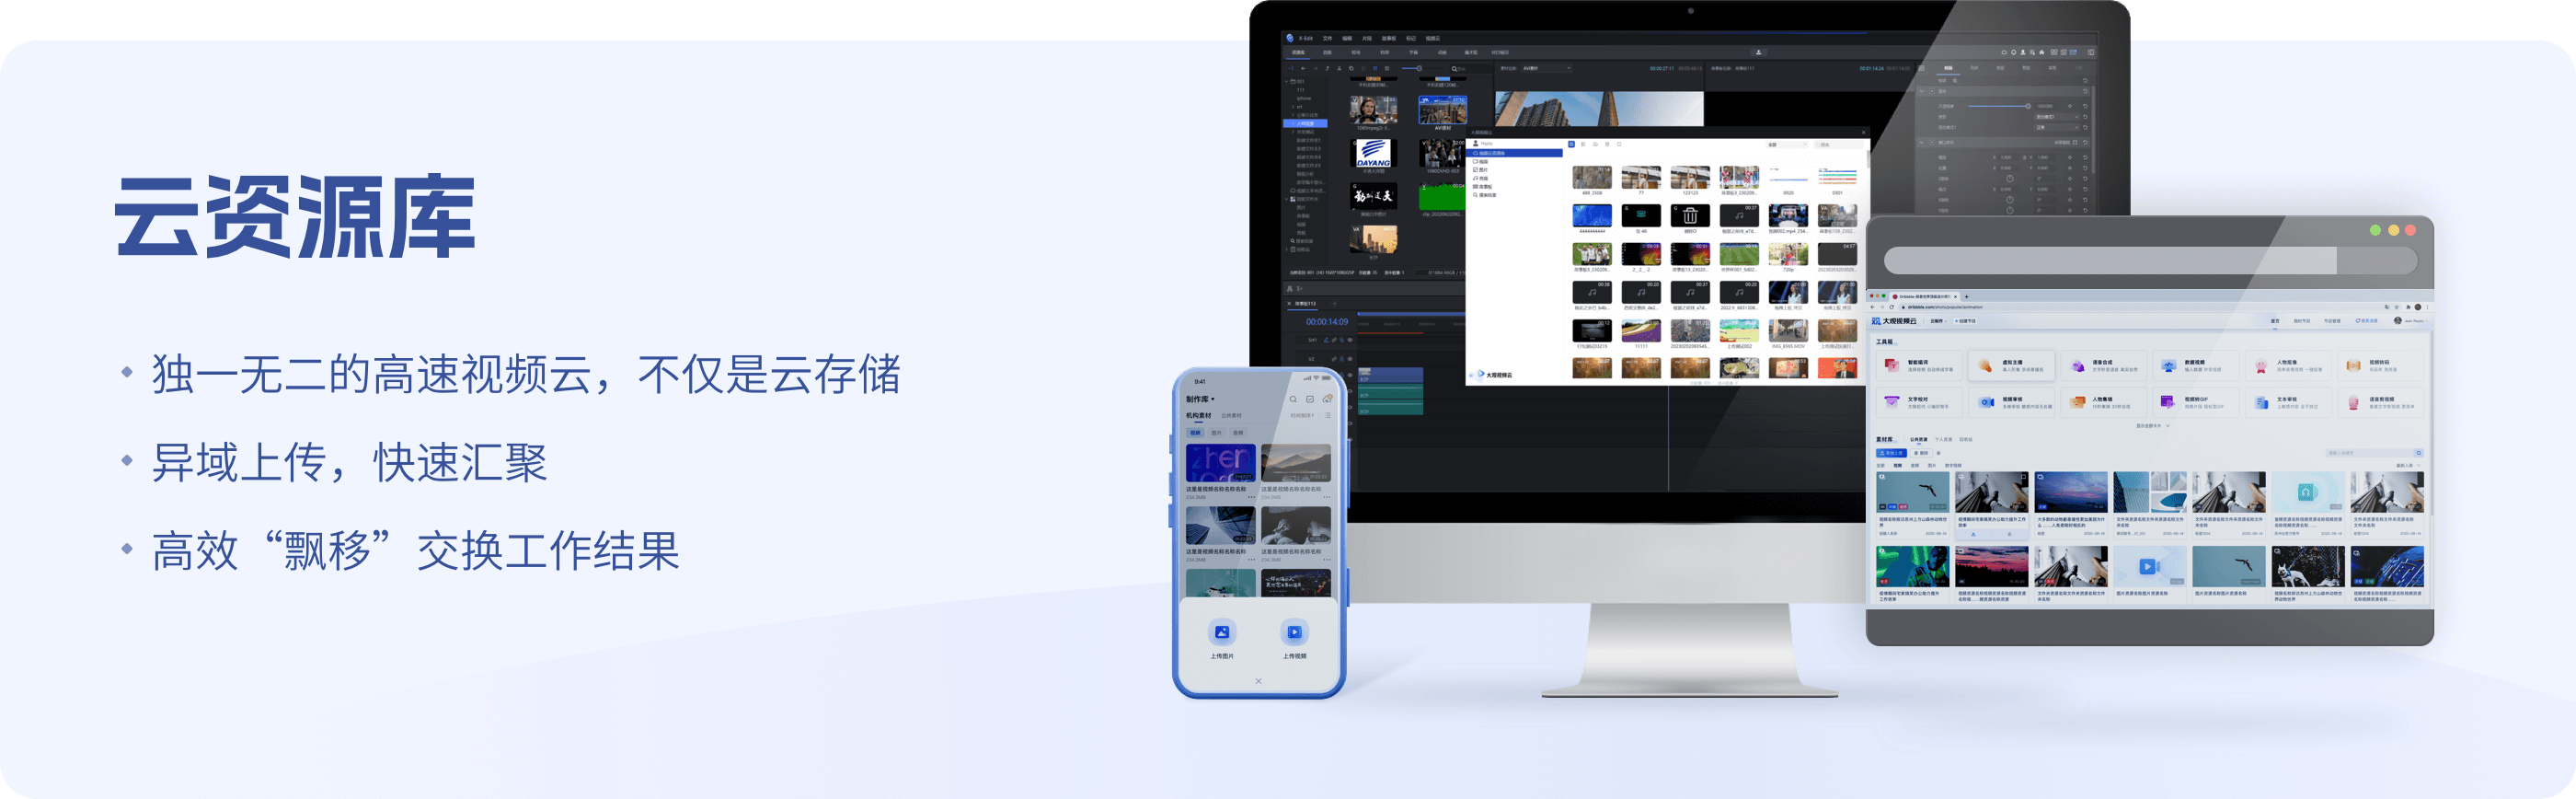Go to 我的节目 in the web navigation

tap(2302, 321)
